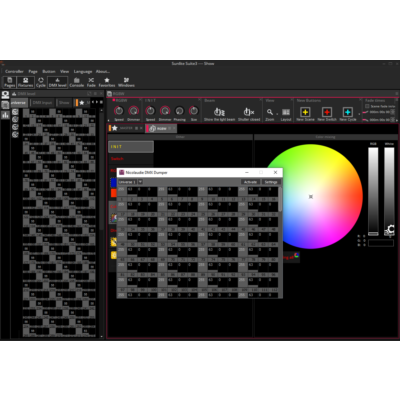Switch to the Show tab in DMX level
Viewport: 400px width, 400px height.
pos(64,103)
